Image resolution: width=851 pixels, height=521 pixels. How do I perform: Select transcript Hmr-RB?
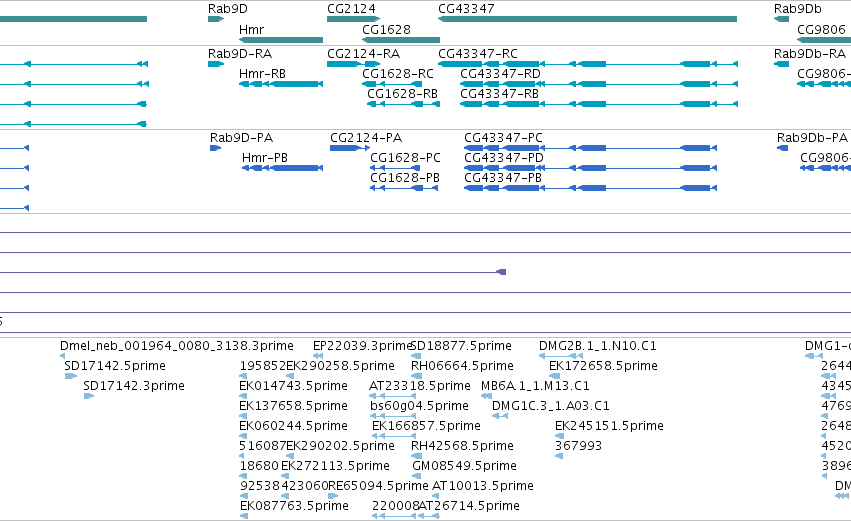(281, 84)
